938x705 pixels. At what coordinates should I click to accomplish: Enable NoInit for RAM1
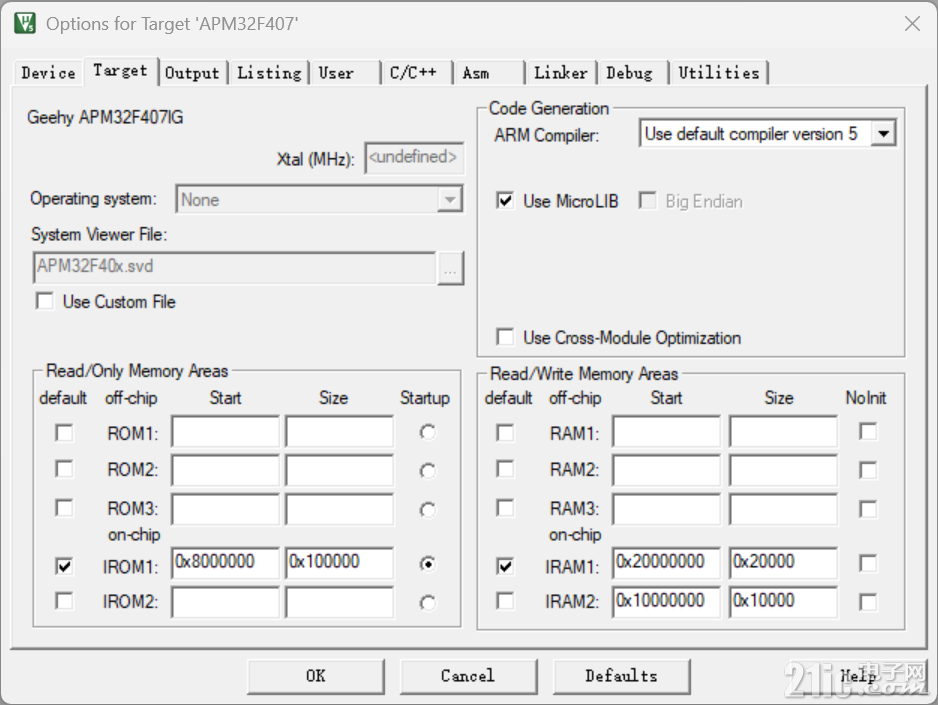coord(867,431)
